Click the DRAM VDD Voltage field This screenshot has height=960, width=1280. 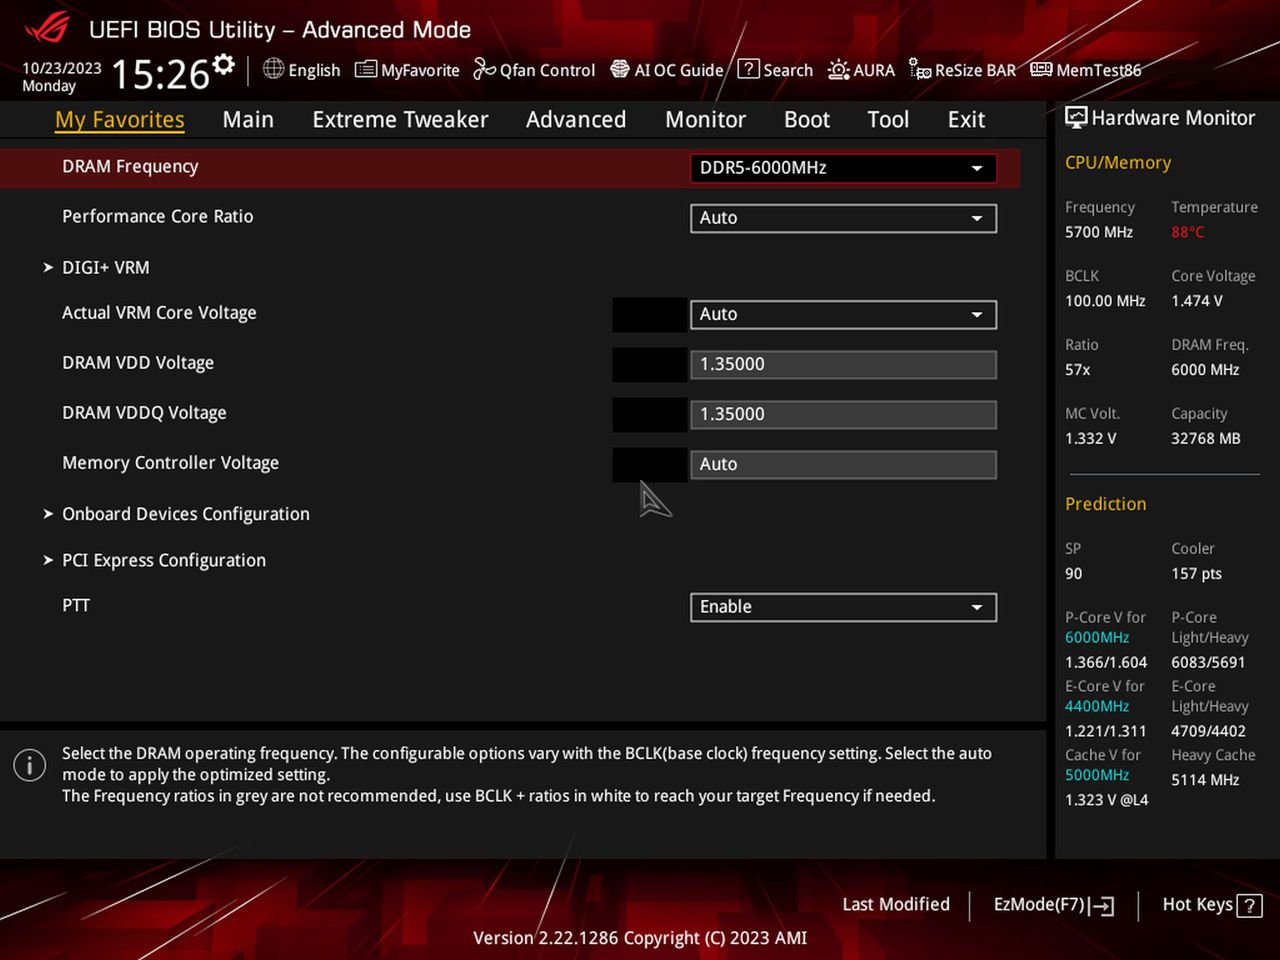843,364
